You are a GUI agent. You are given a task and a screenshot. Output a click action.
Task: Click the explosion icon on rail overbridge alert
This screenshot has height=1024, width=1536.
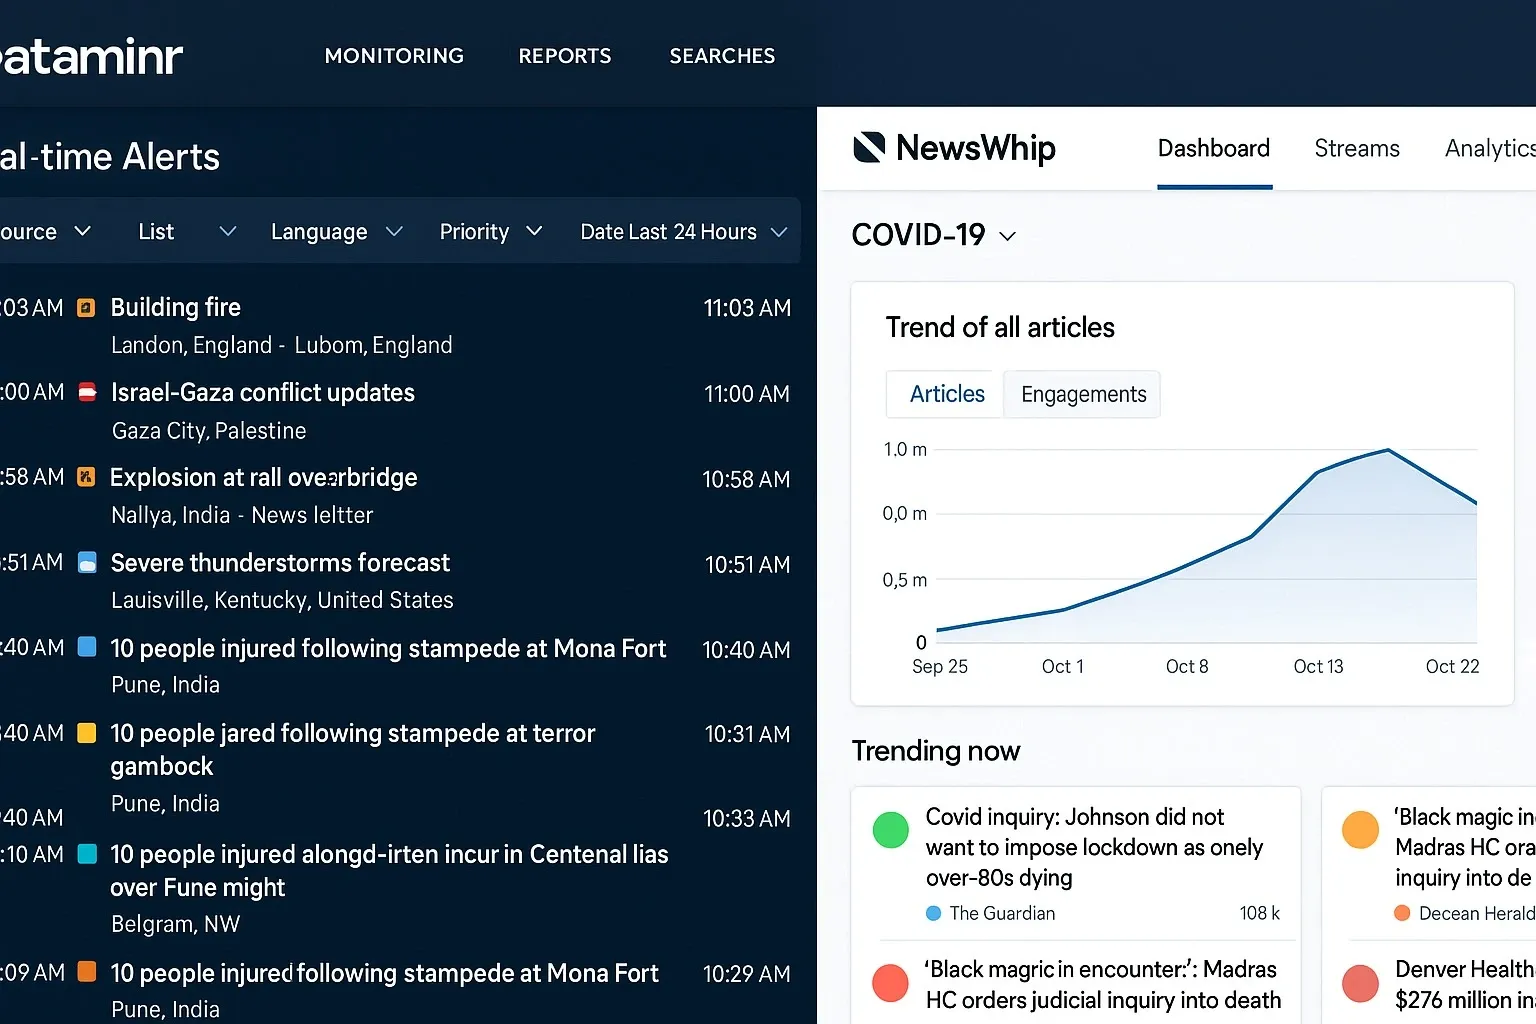tap(85, 477)
